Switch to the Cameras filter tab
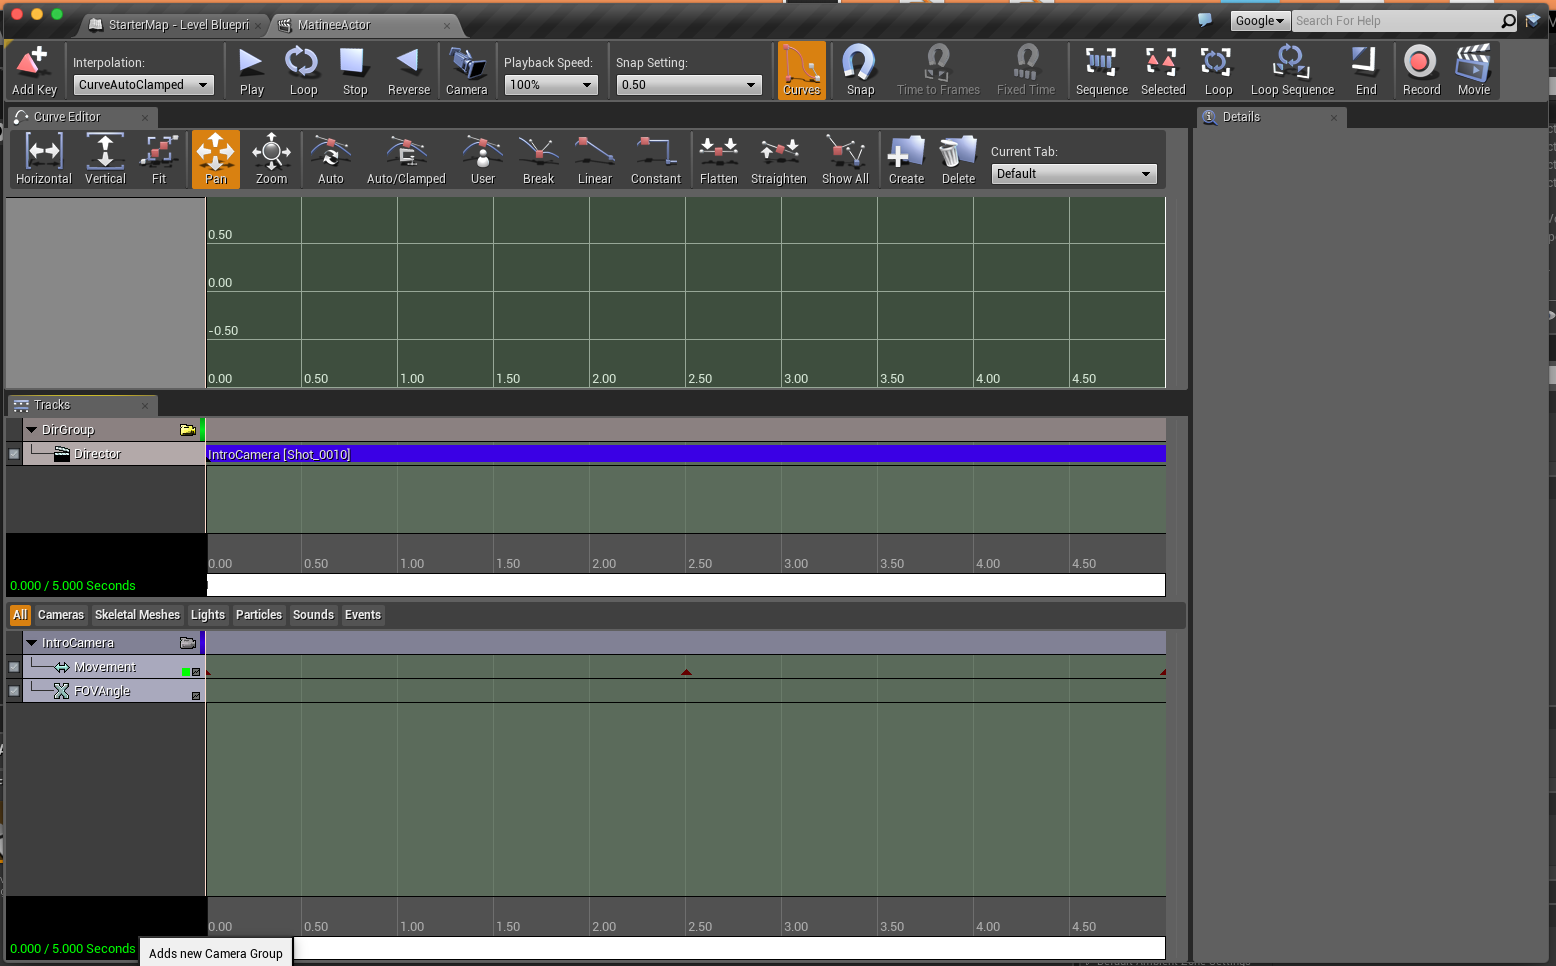Screen dimensions: 1556x966 61,615
